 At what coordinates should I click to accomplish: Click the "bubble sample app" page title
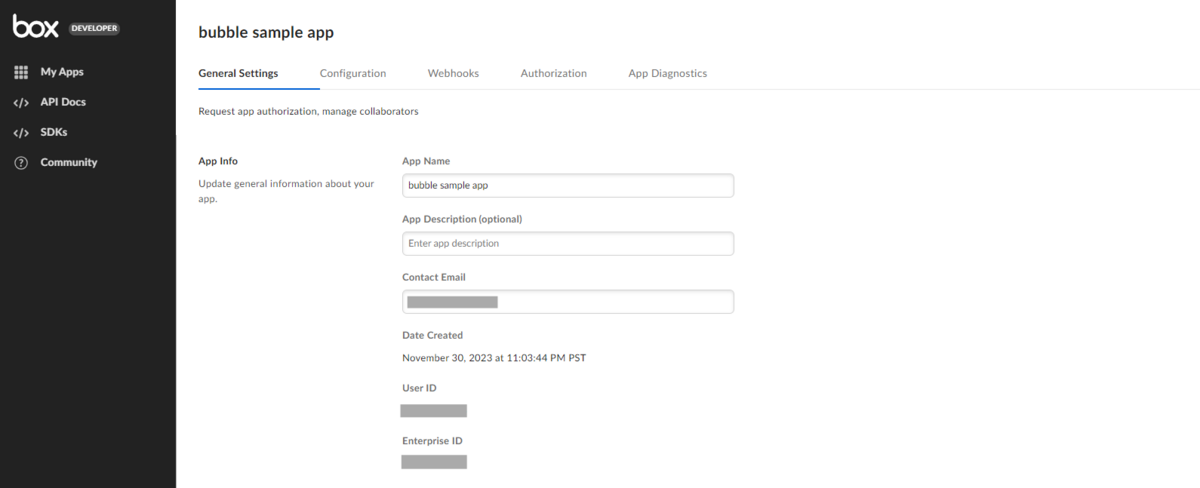tap(266, 32)
